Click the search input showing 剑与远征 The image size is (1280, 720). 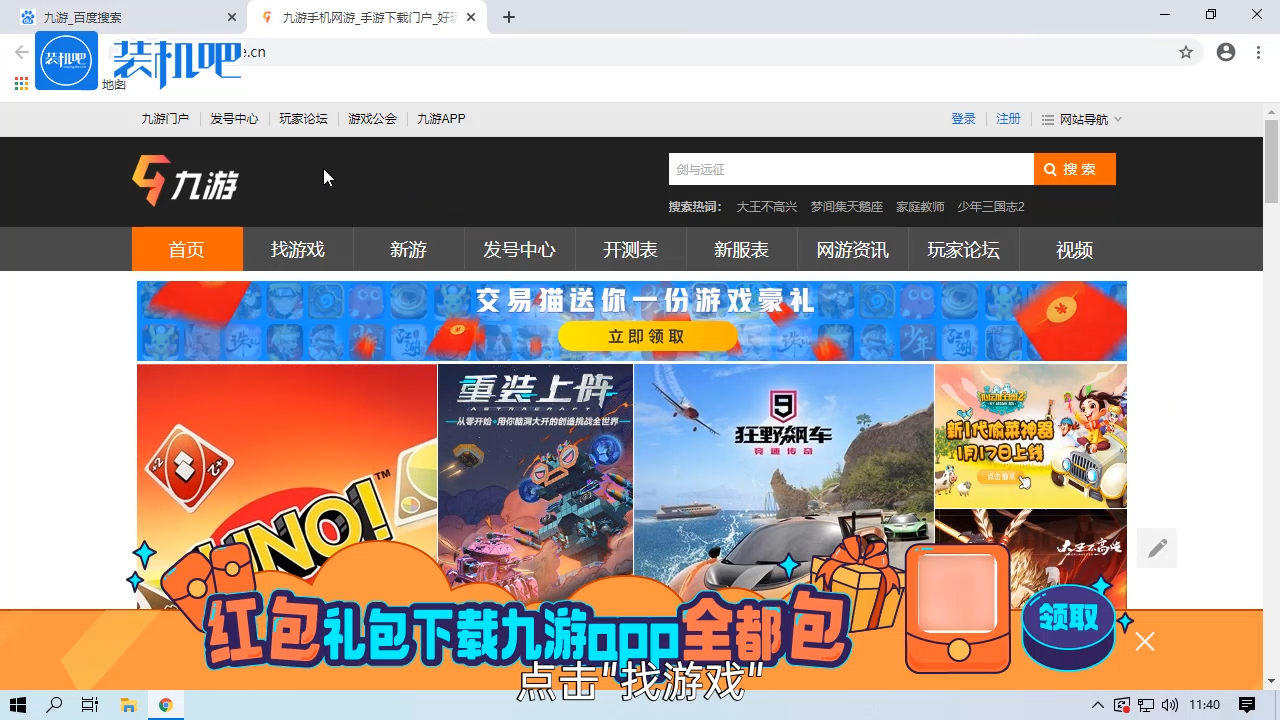(850, 169)
